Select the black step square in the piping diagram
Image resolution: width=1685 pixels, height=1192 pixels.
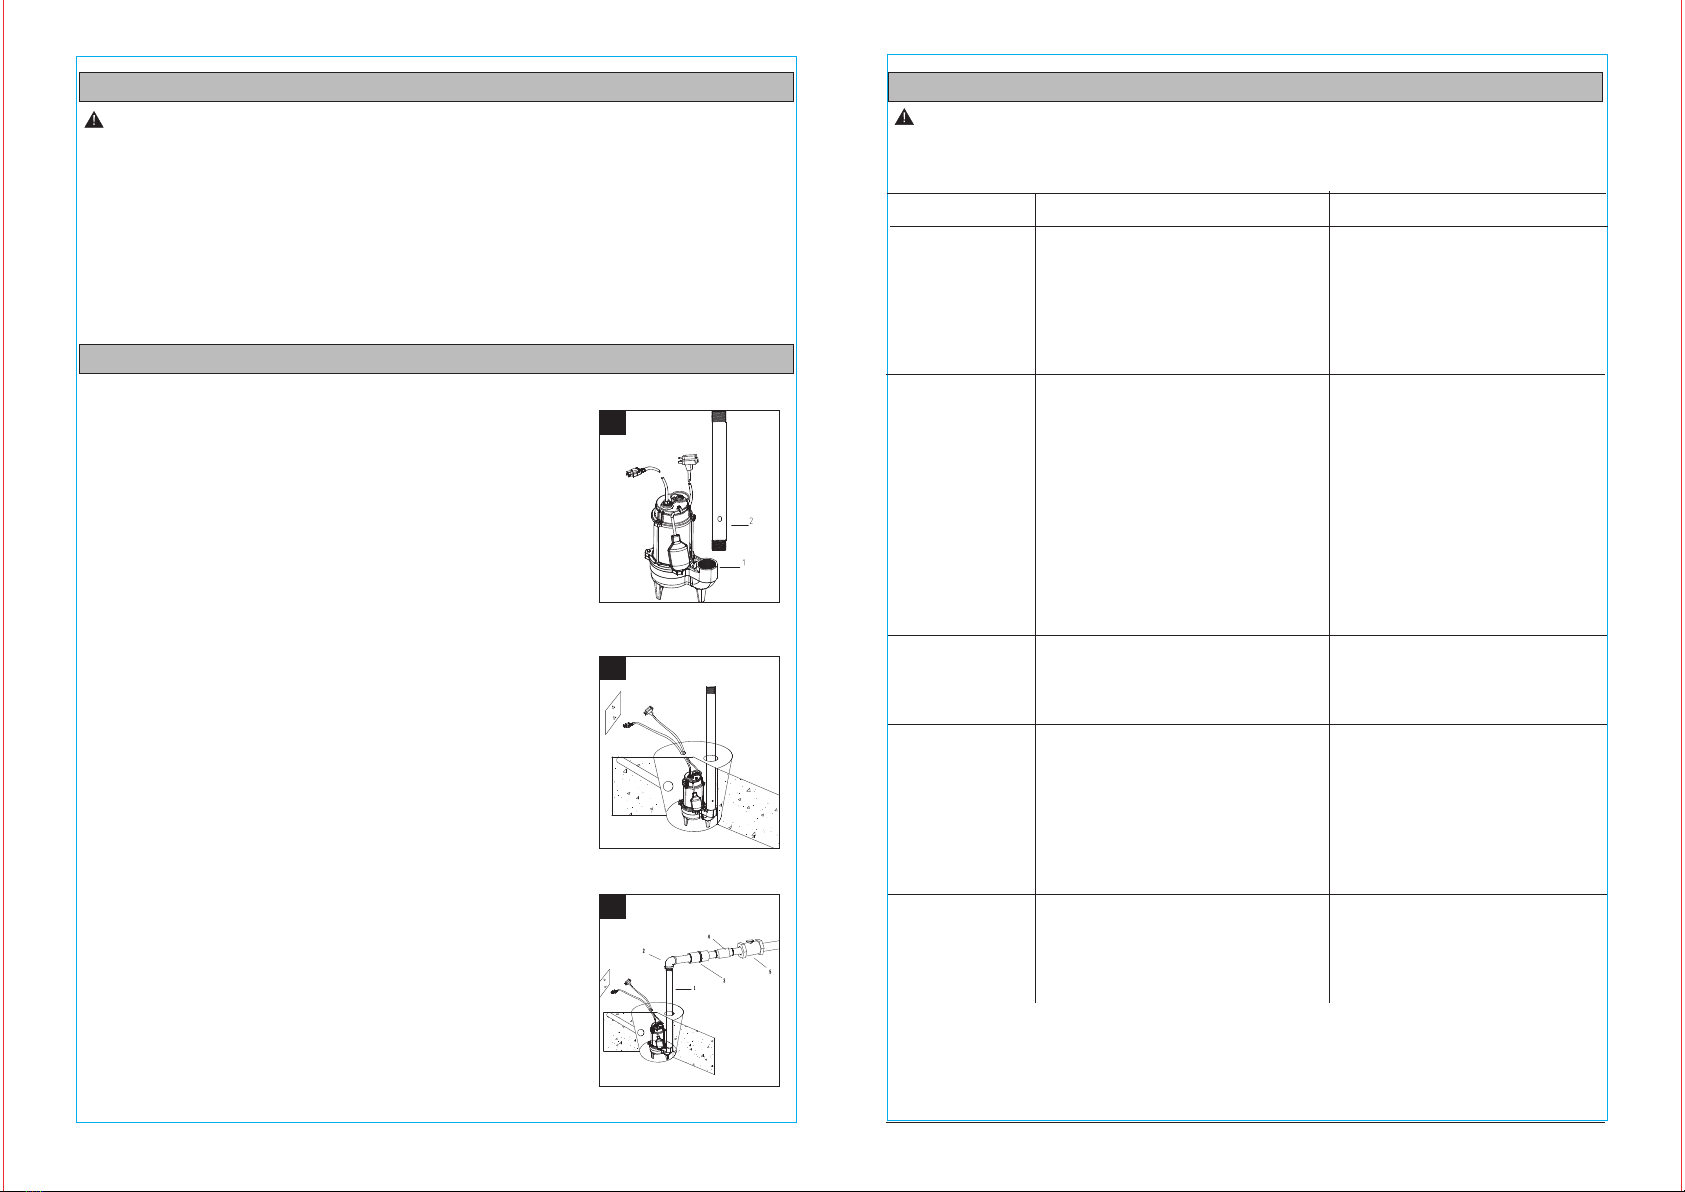tap(613, 906)
